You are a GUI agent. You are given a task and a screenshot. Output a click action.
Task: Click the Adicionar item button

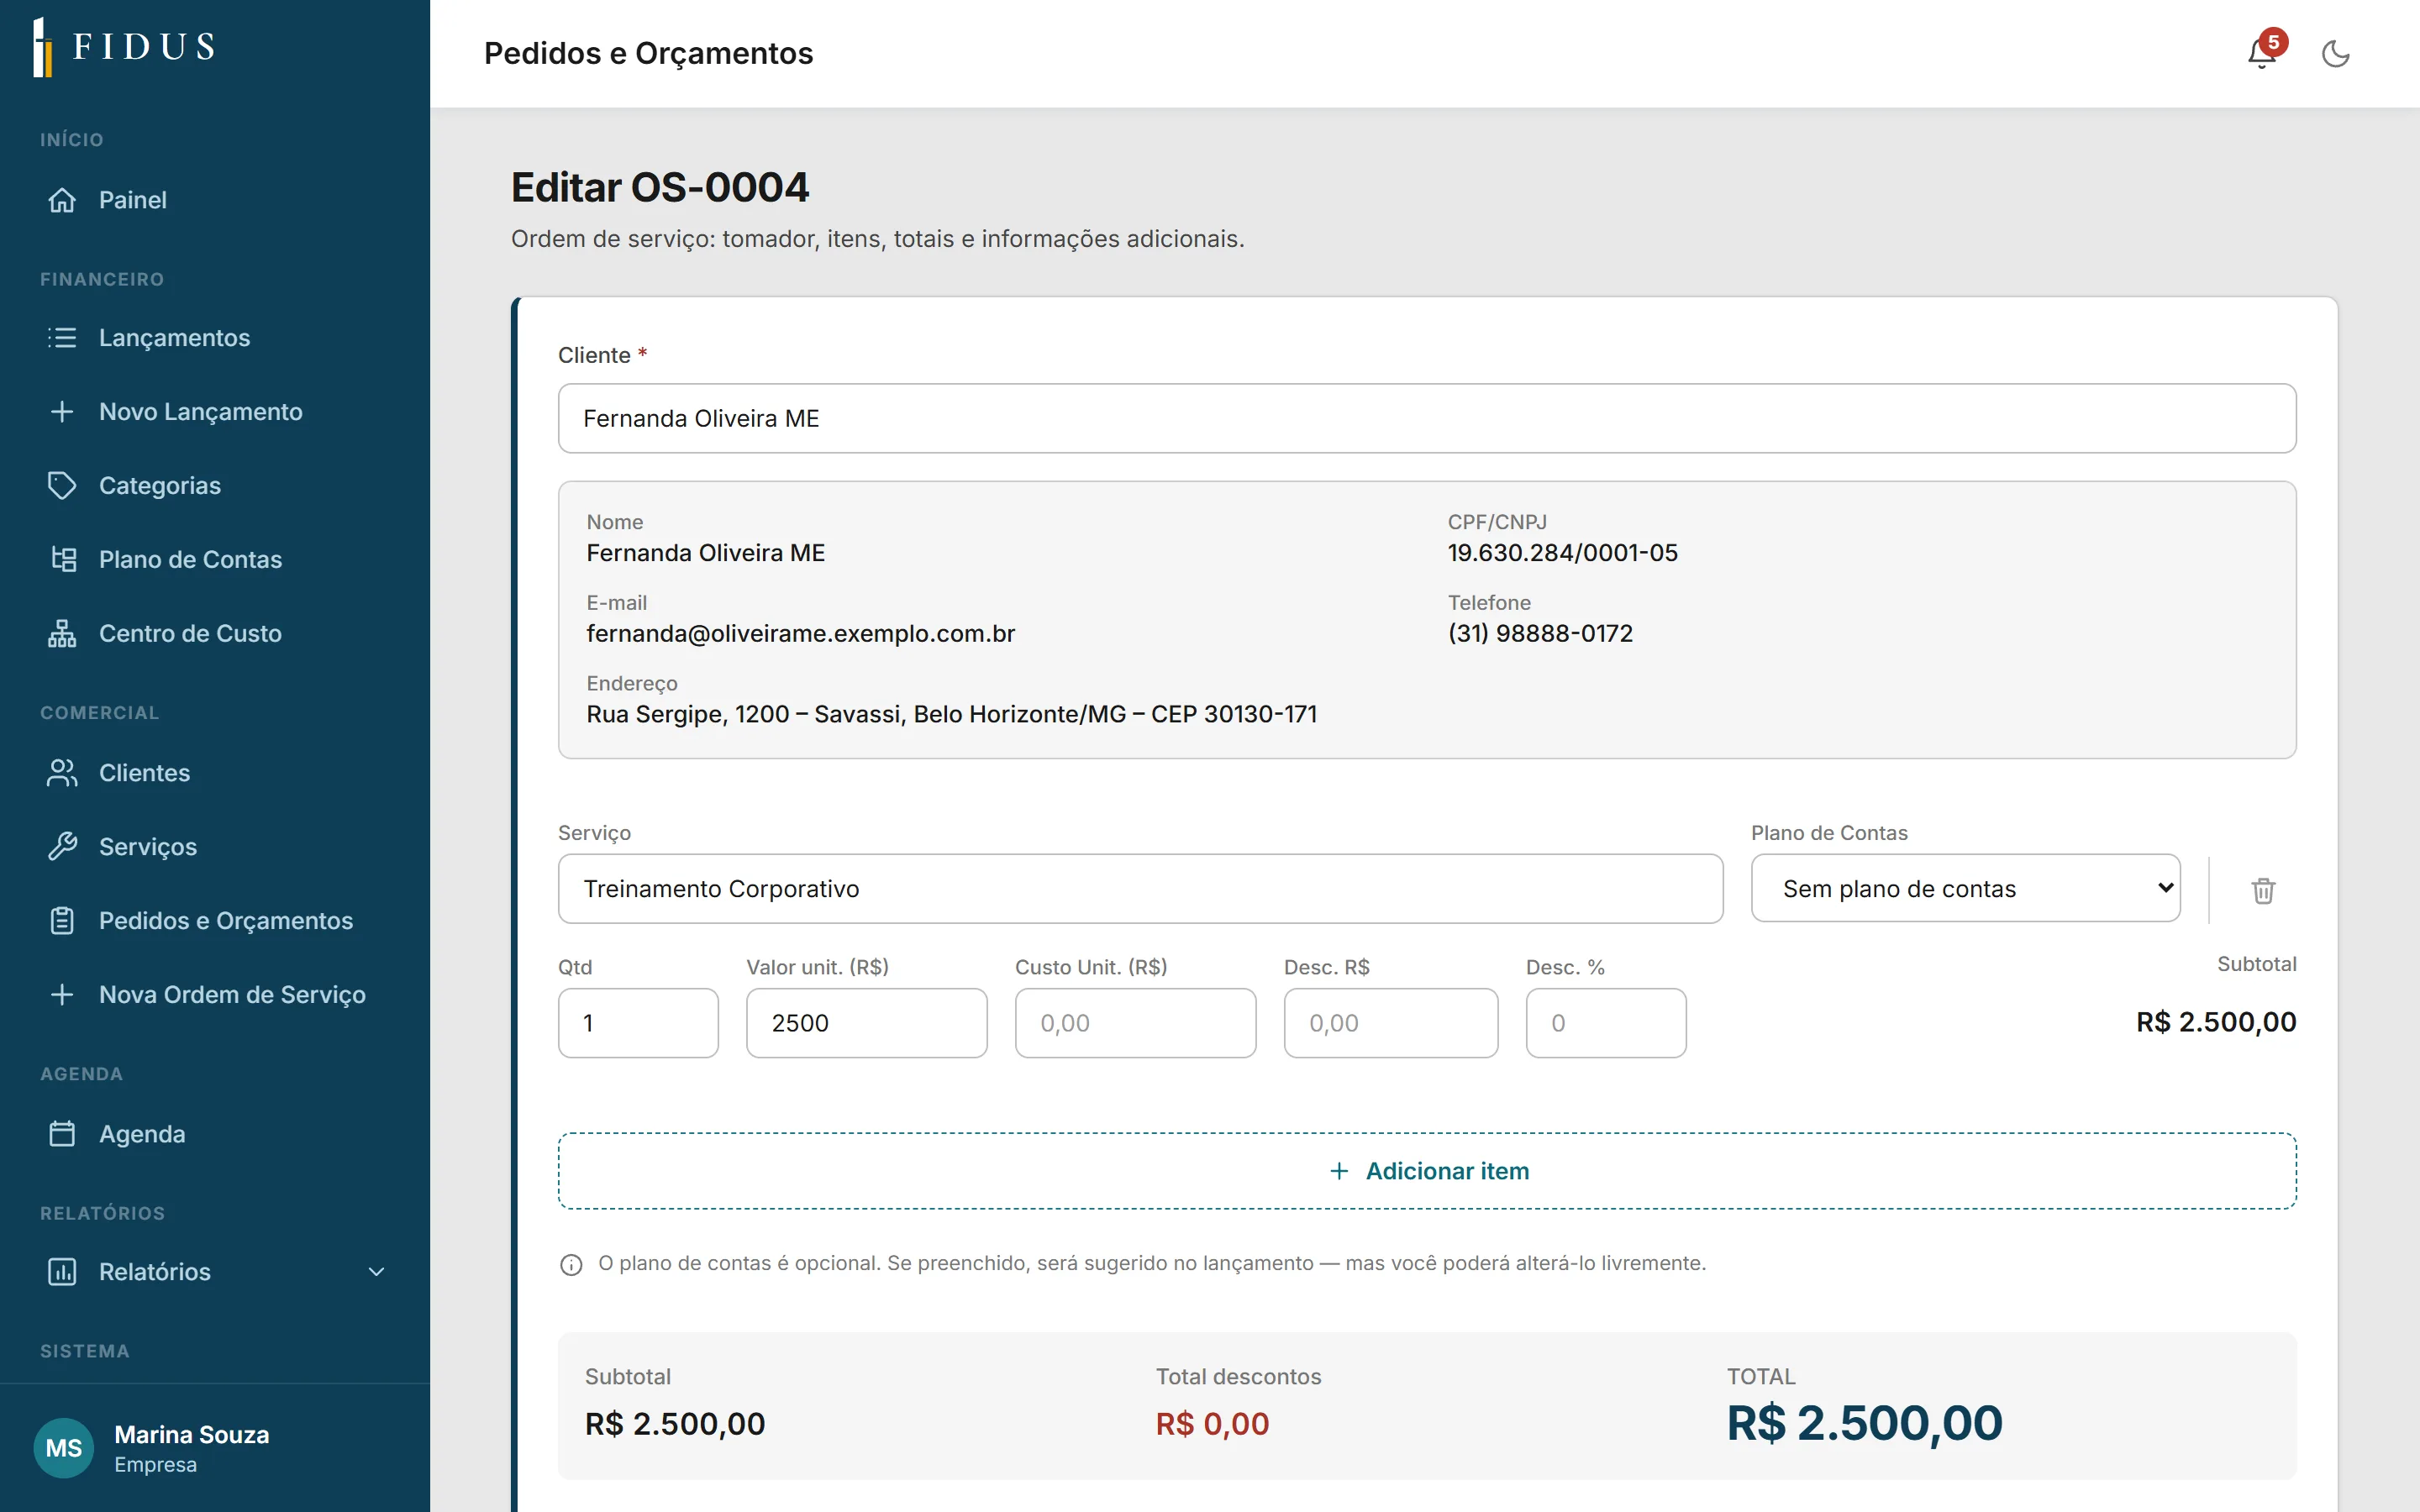point(1427,1171)
